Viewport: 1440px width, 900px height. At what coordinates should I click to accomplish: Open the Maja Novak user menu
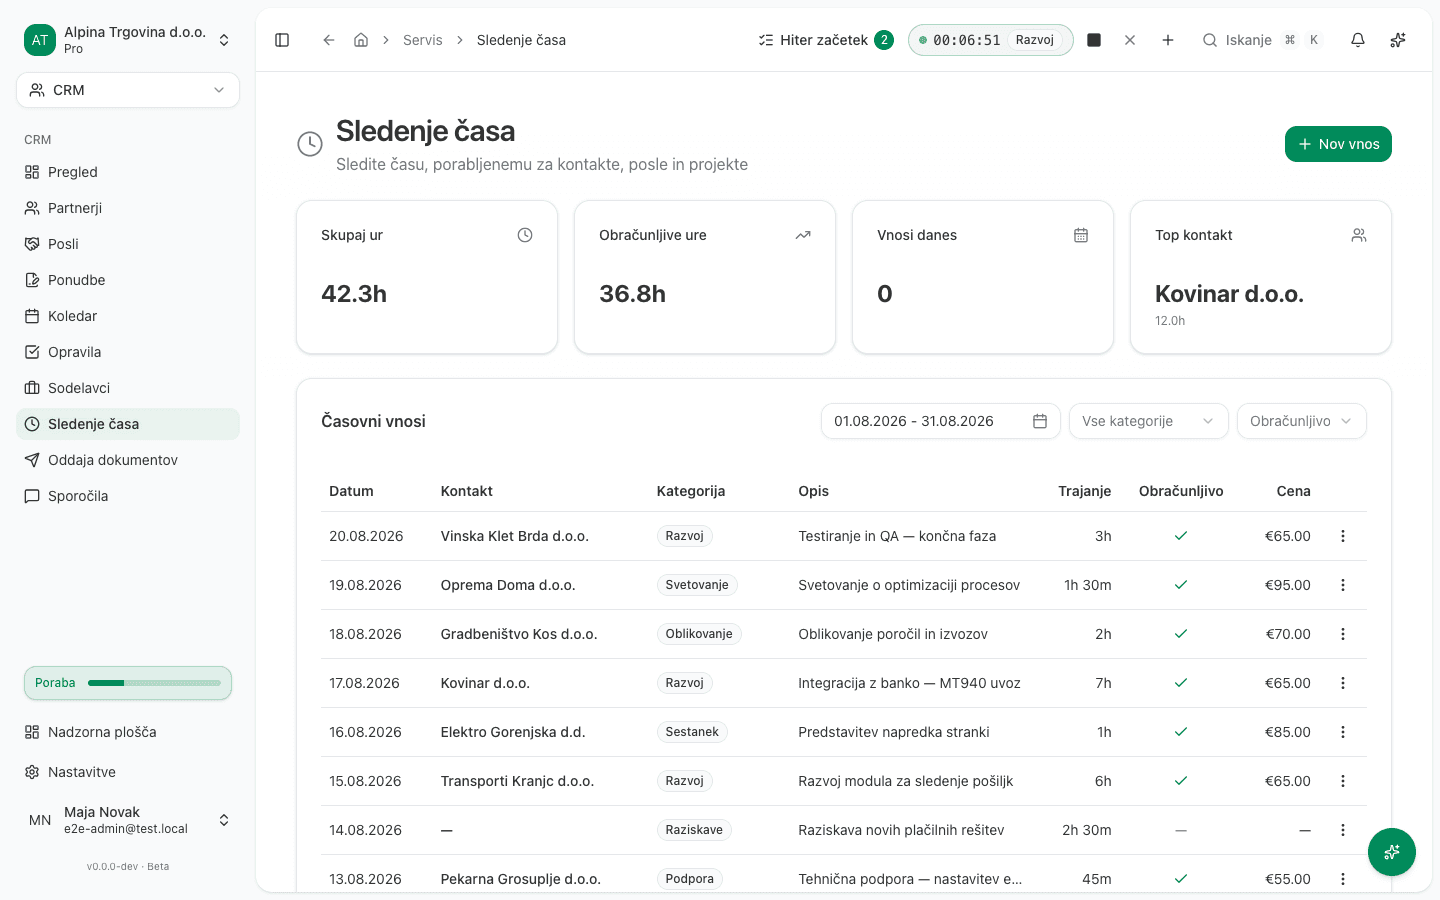click(128, 820)
